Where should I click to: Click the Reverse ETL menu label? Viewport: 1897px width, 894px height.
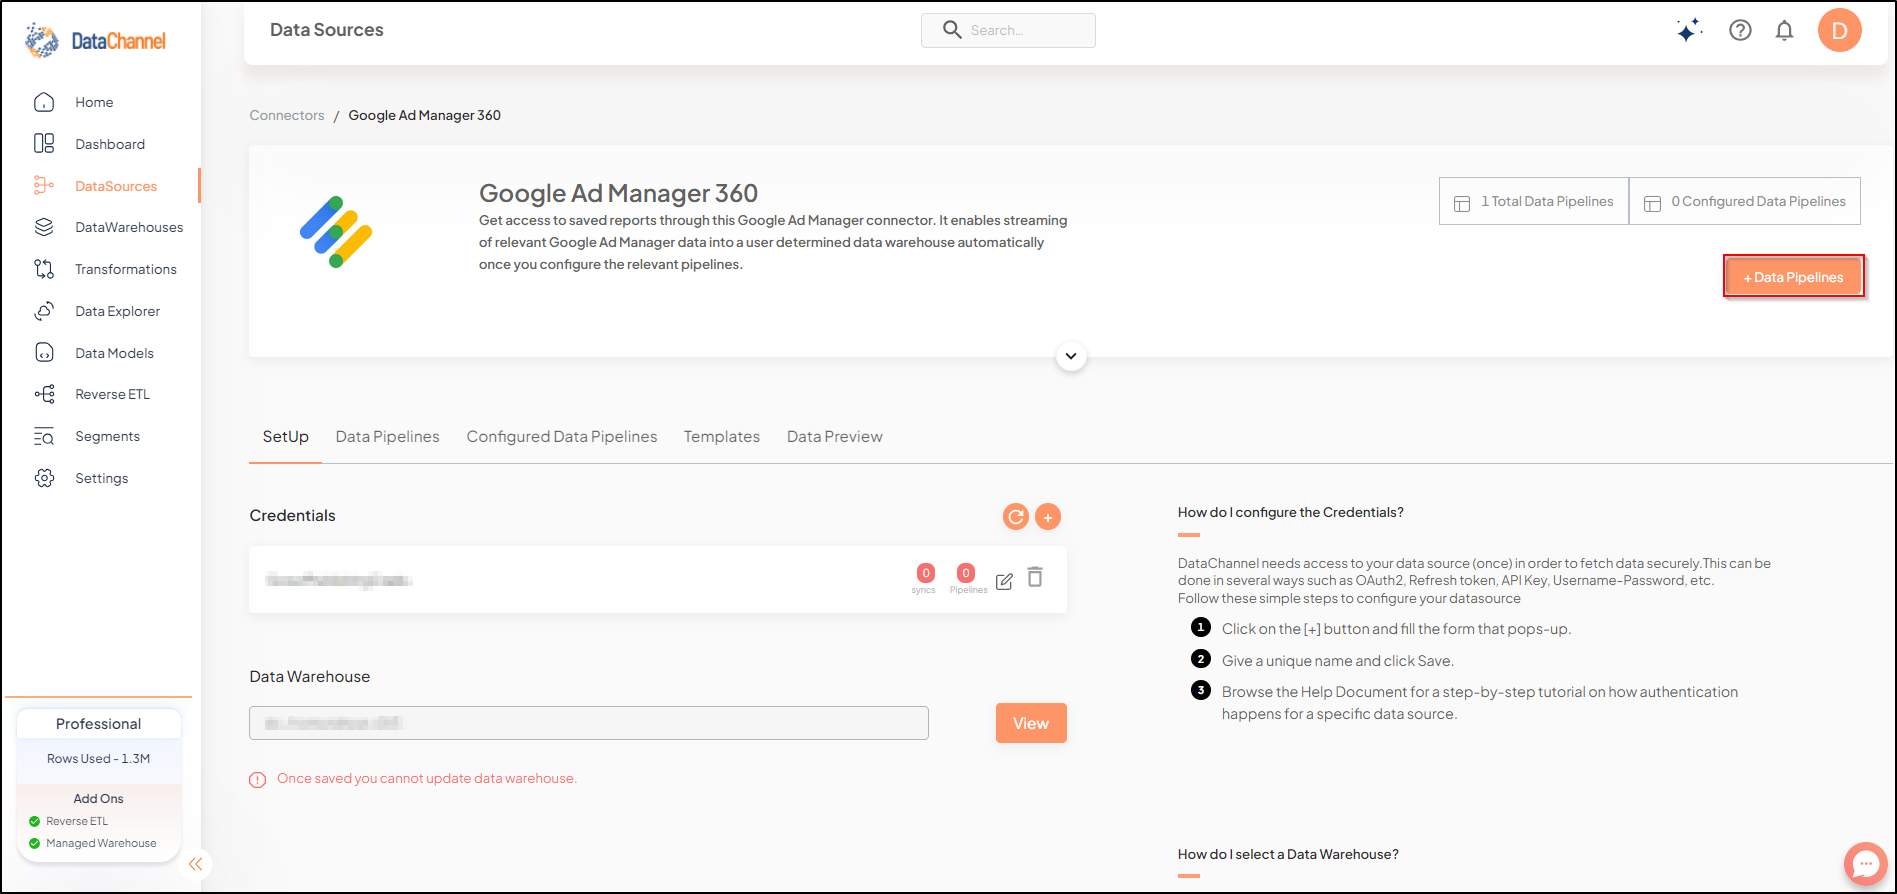113,394
